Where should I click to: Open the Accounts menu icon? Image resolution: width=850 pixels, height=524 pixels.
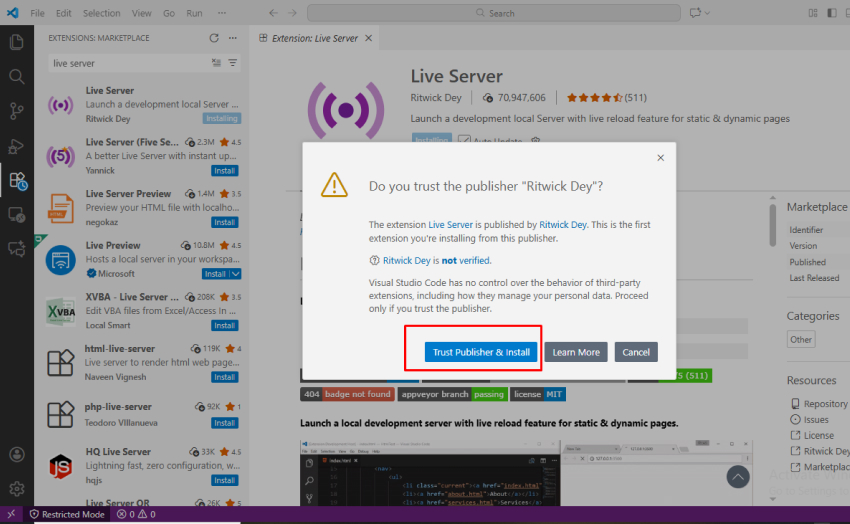click(x=16, y=454)
